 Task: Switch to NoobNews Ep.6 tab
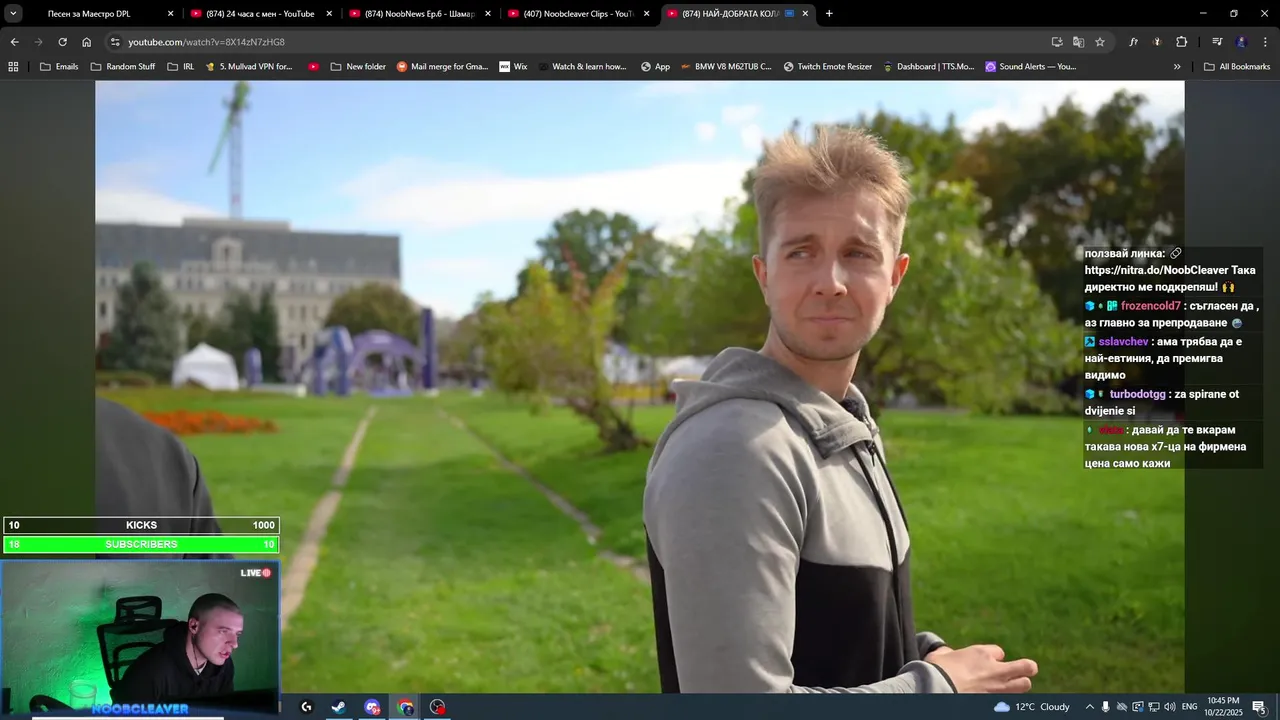(420, 14)
